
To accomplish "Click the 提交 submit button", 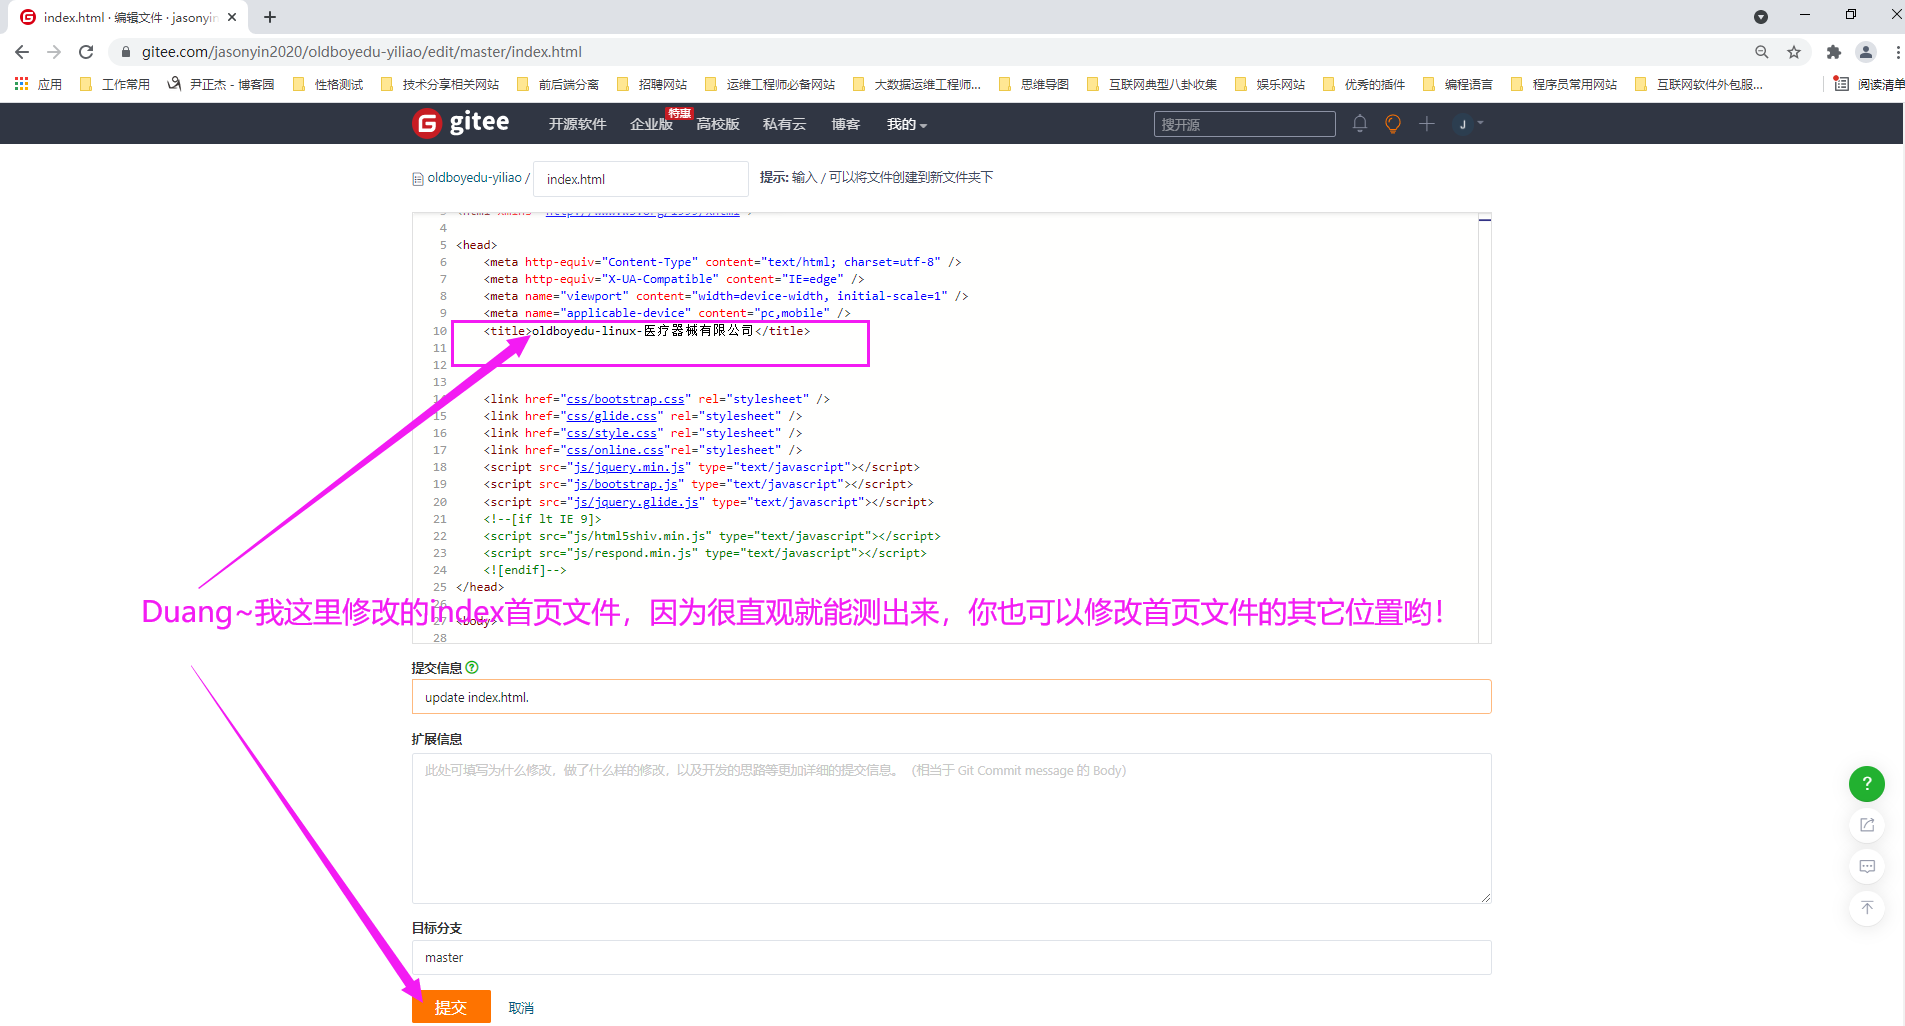I will (451, 1007).
